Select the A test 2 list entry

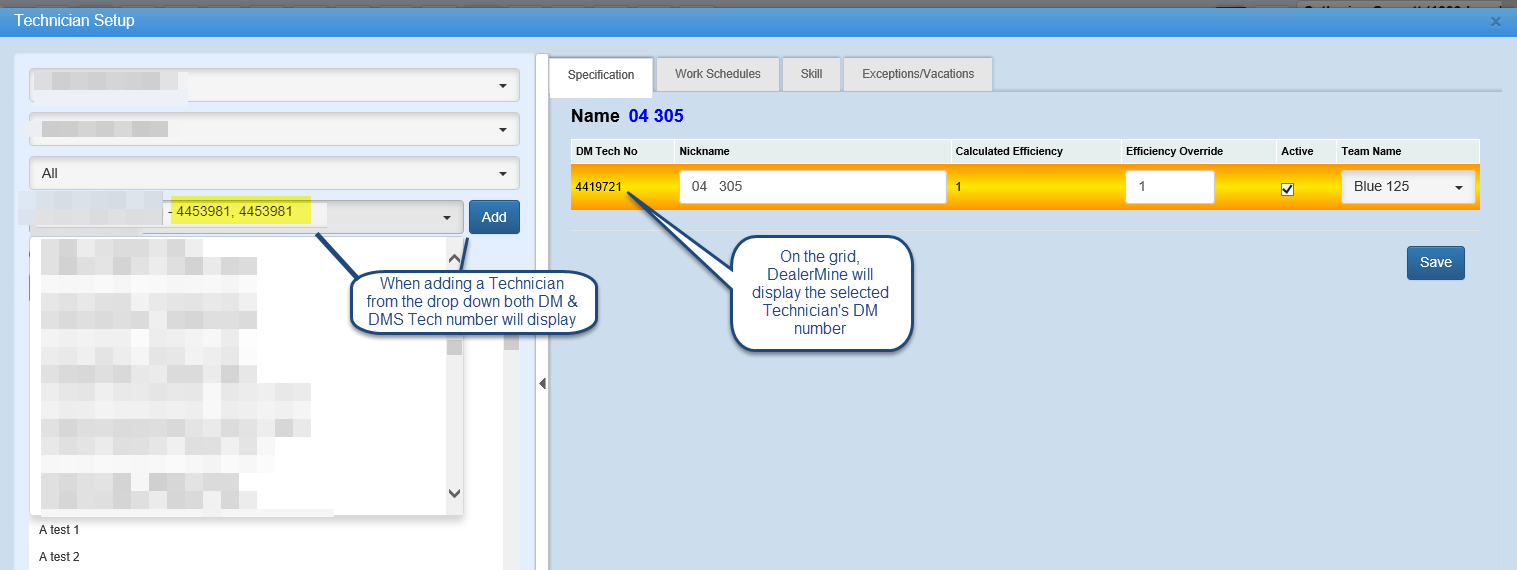click(59, 557)
